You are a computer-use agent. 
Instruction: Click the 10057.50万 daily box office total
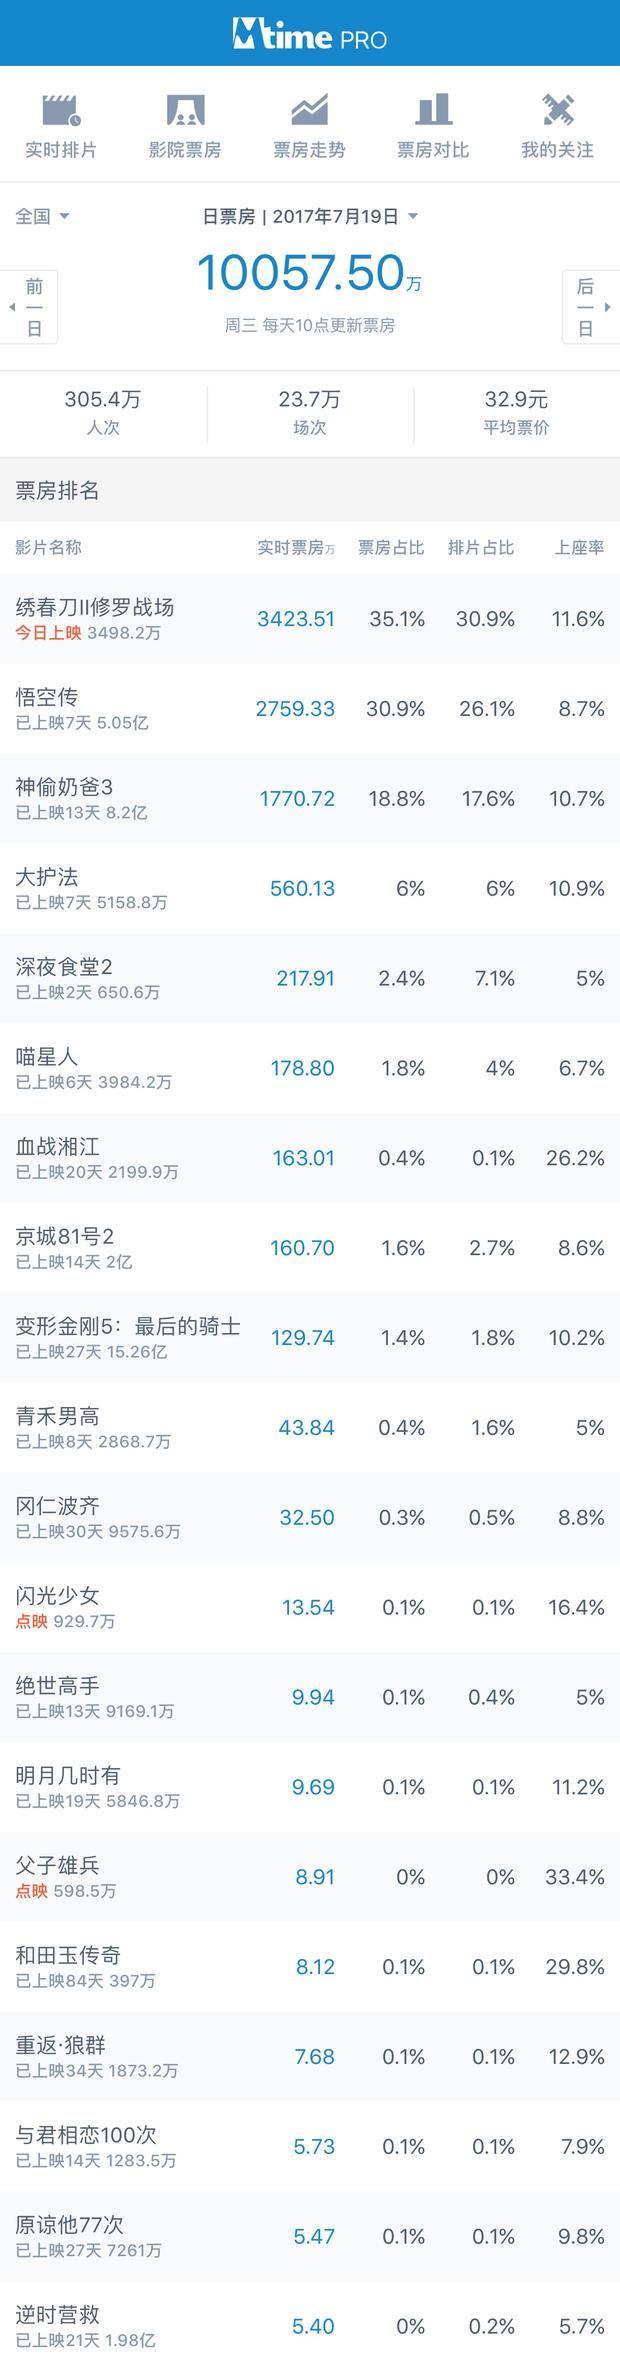(309, 273)
